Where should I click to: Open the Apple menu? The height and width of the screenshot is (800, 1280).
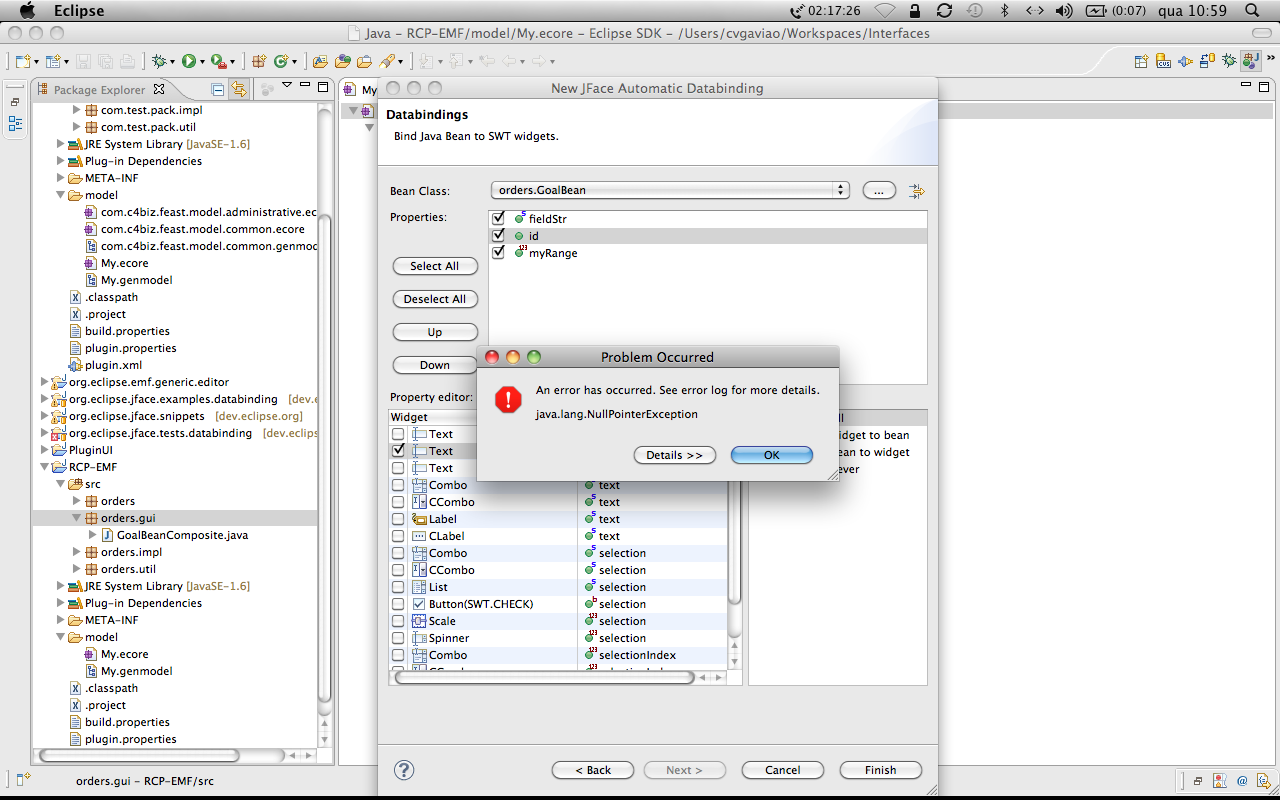point(27,11)
